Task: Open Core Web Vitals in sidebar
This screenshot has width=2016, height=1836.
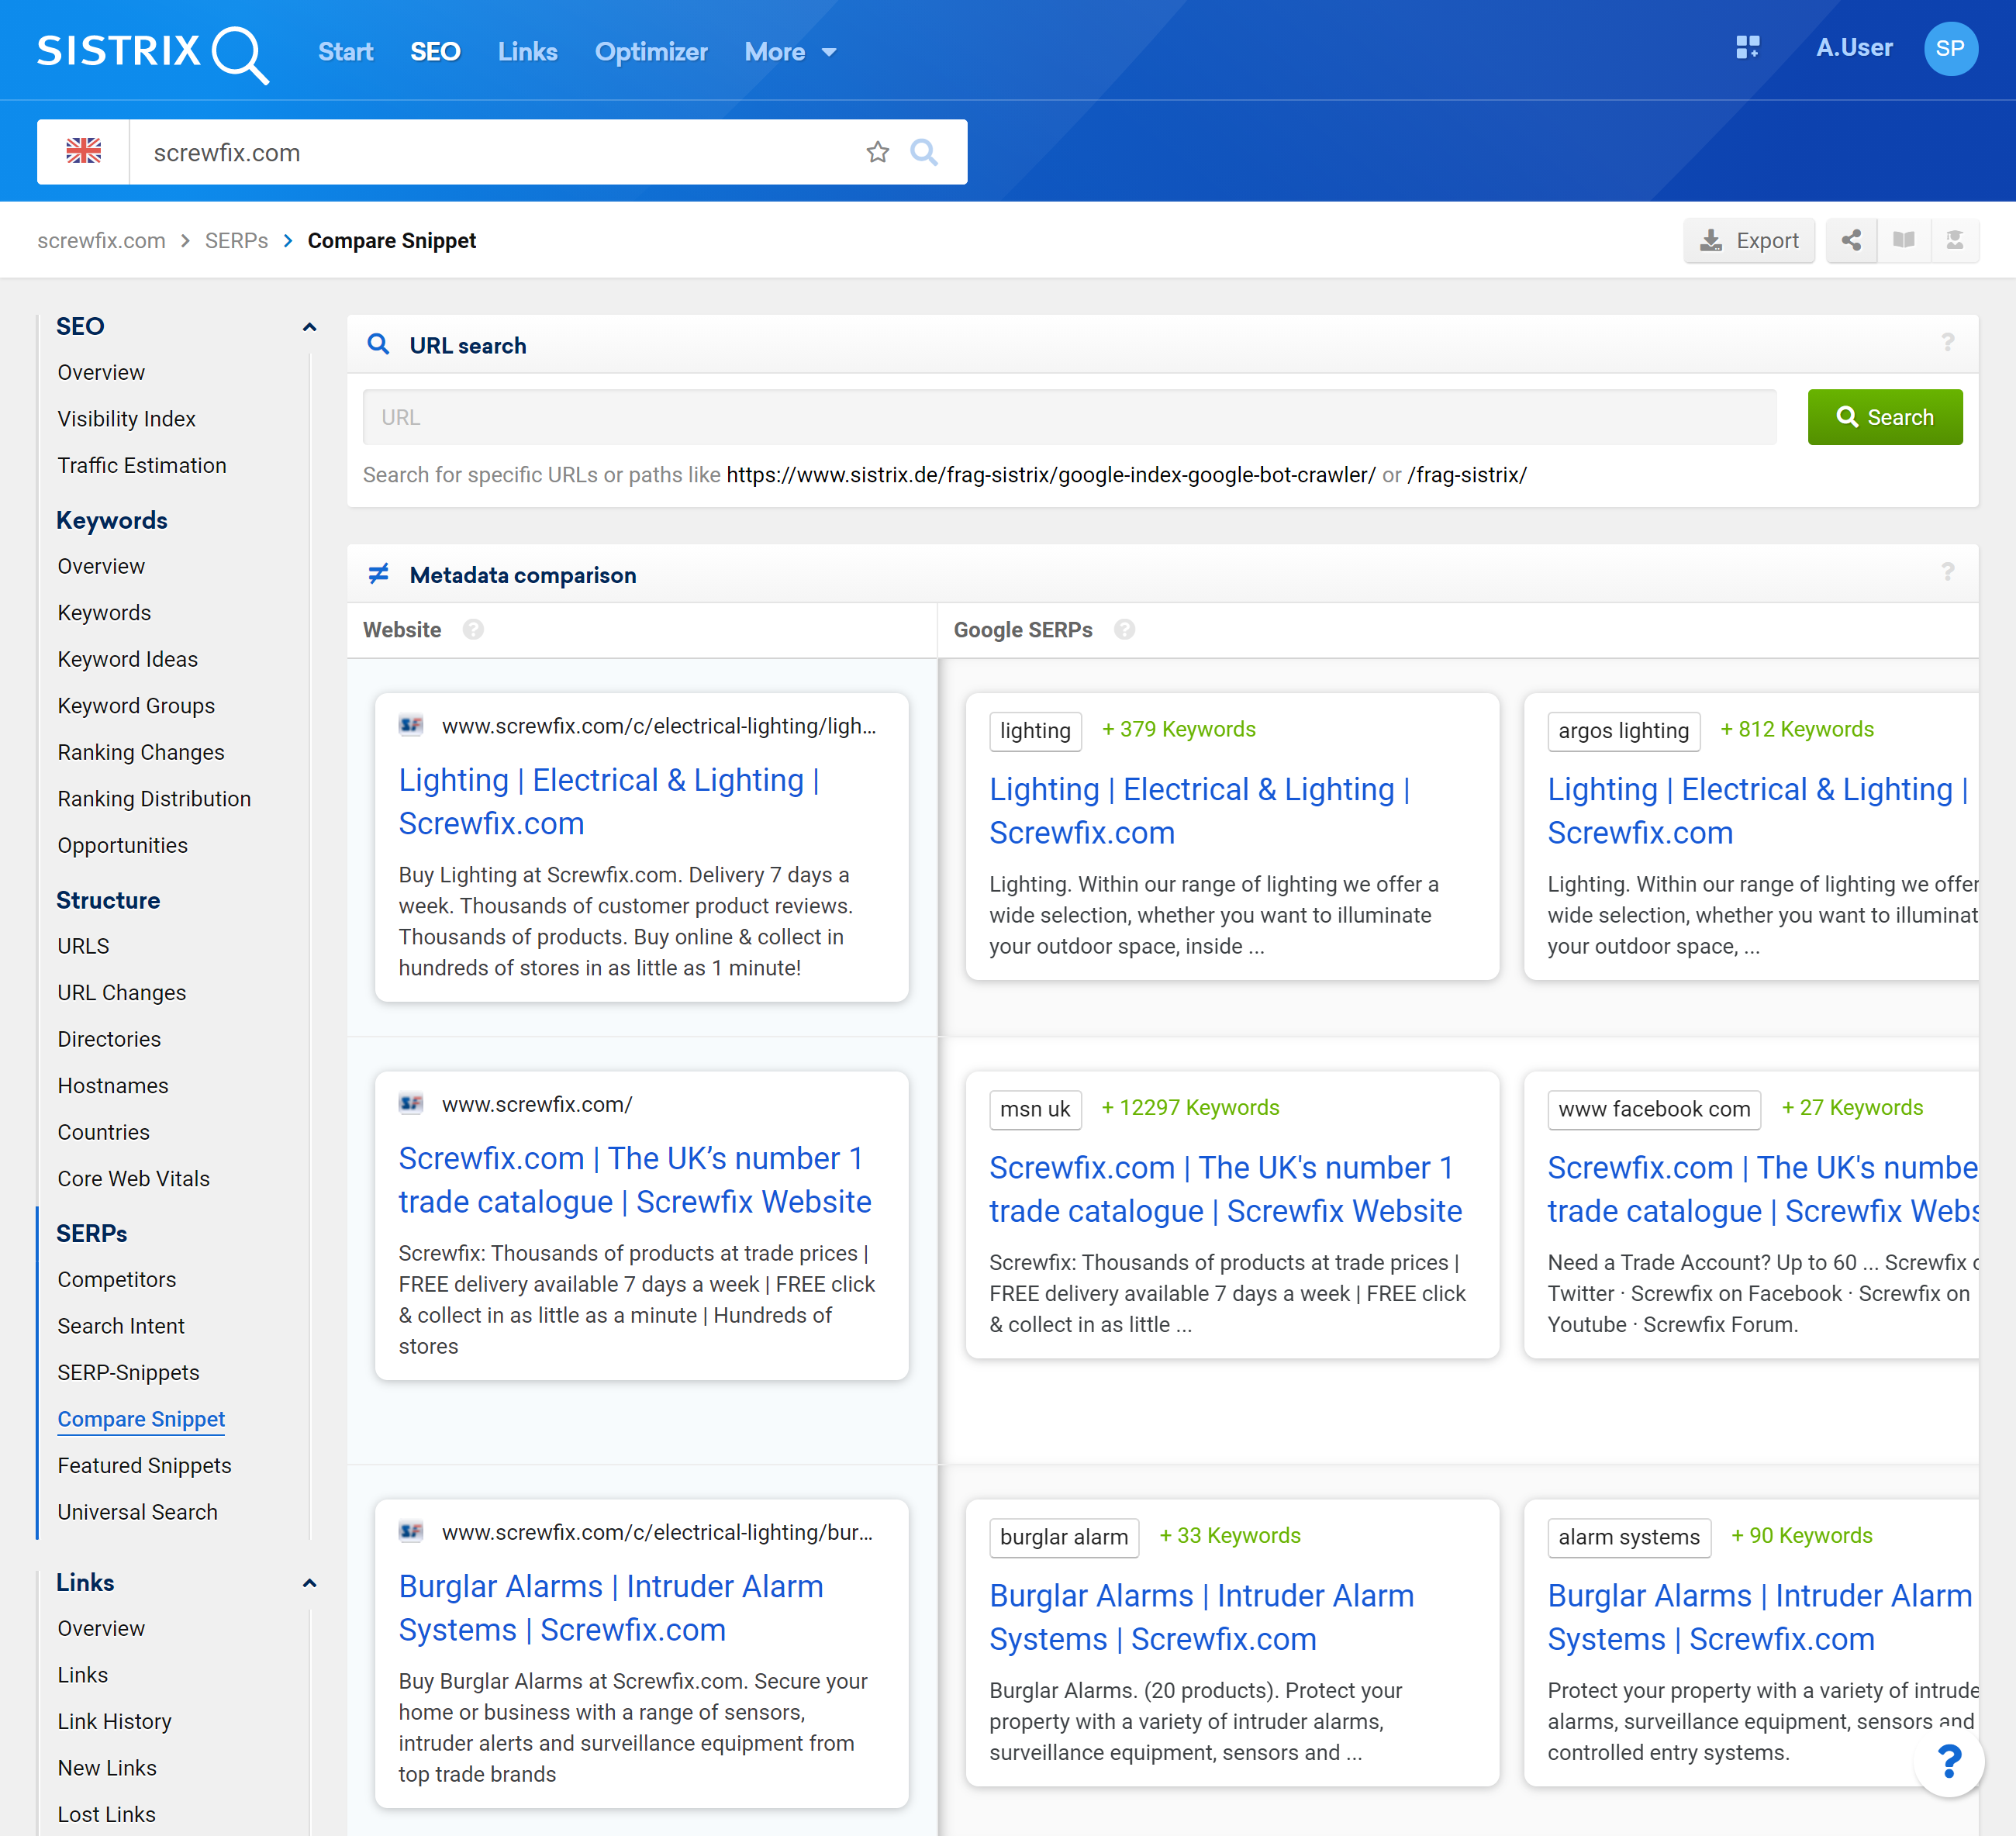Action: pos(133,1179)
